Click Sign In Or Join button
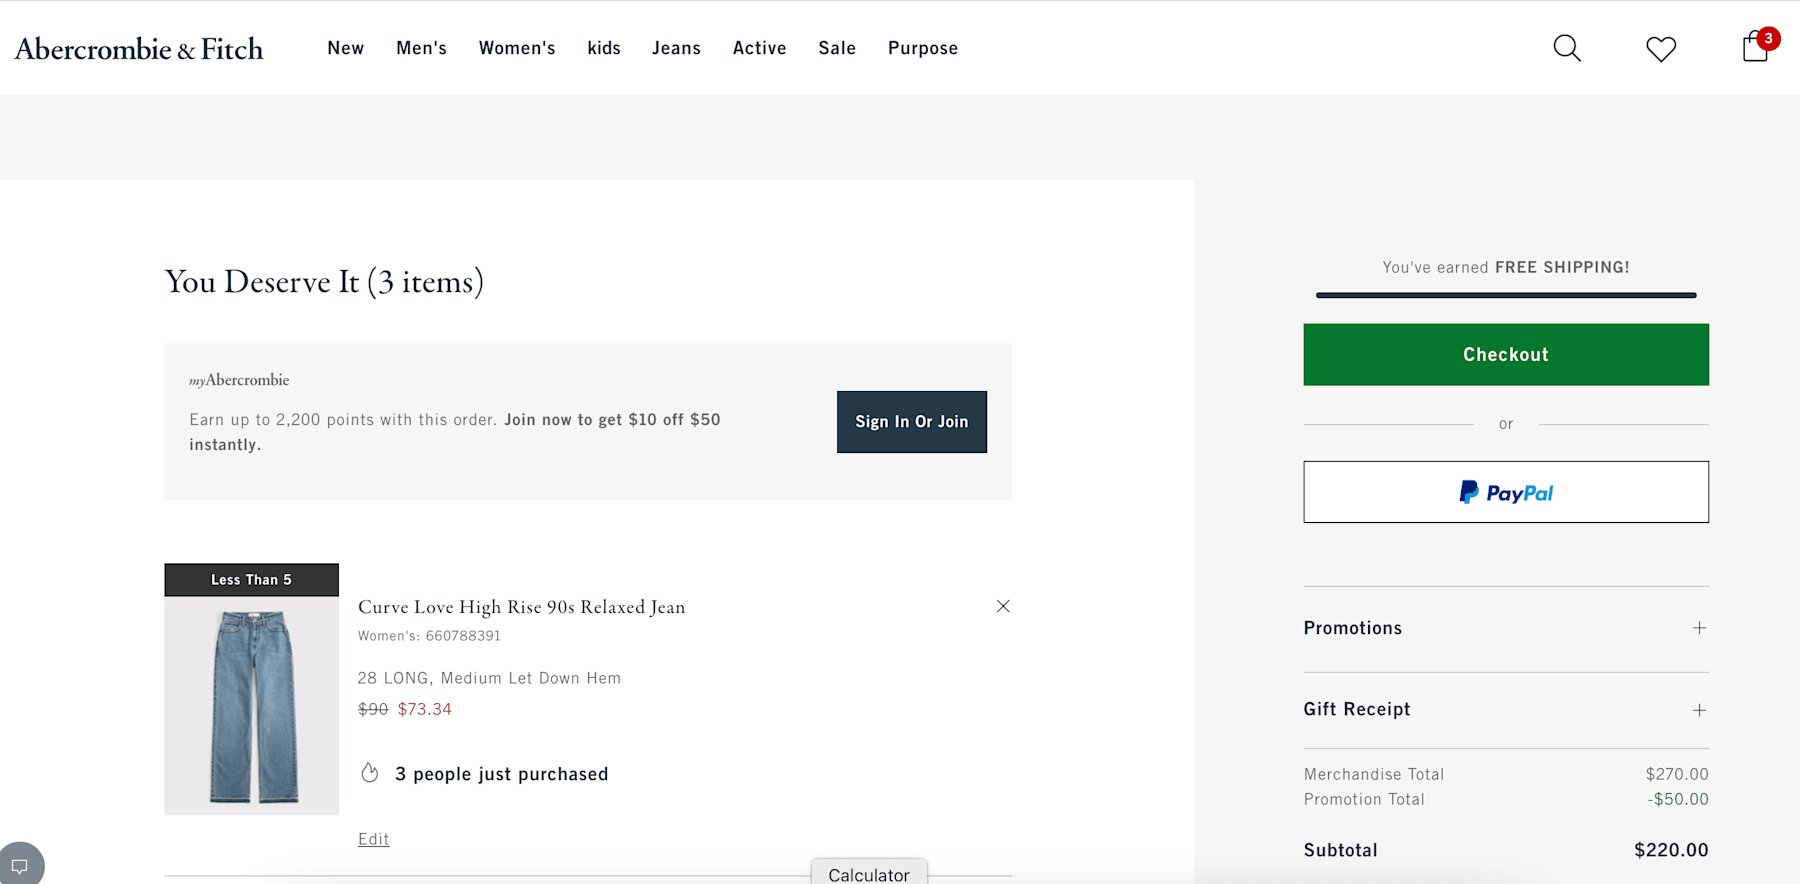Image resolution: width=1800 pixels, height=884 pixels. (x=912, y=422)
